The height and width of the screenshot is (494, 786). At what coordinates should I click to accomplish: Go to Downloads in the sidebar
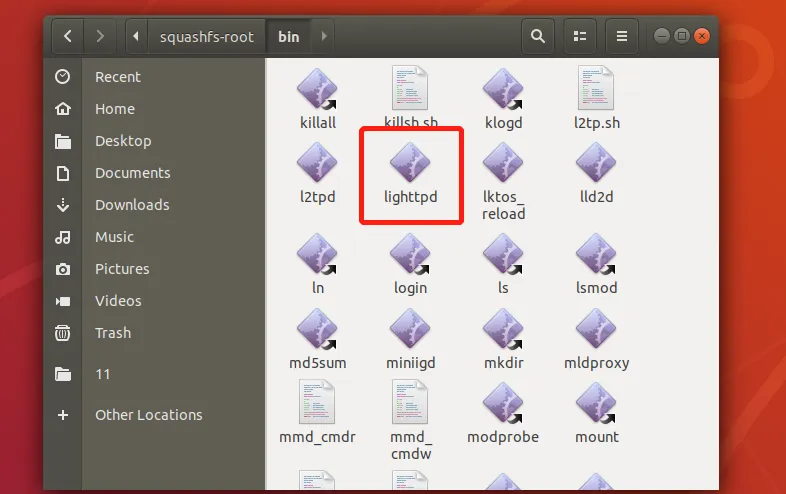coord(132,205)
